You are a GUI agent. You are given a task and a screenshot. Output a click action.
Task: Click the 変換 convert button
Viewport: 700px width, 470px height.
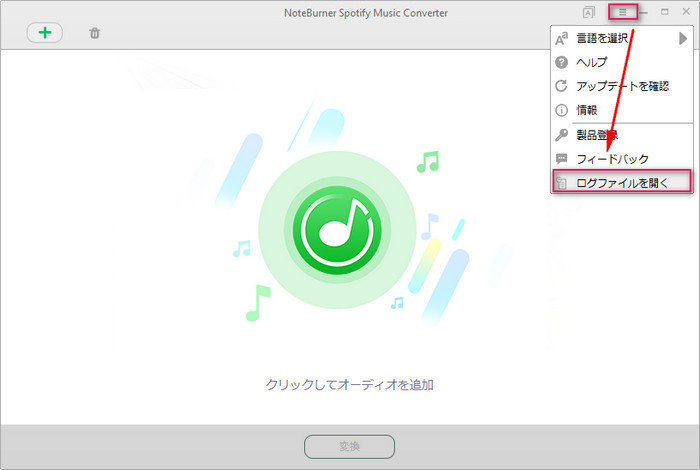click(x=350, y=446)
